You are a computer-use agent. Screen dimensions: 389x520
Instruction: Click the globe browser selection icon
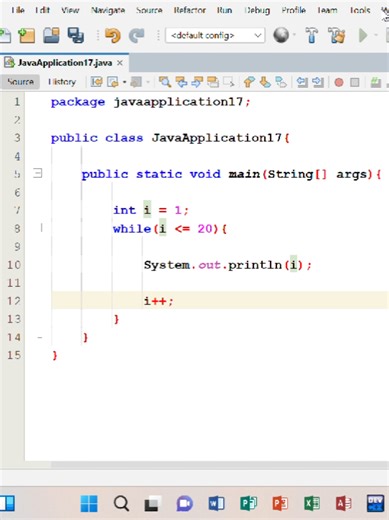pos(281,35)
